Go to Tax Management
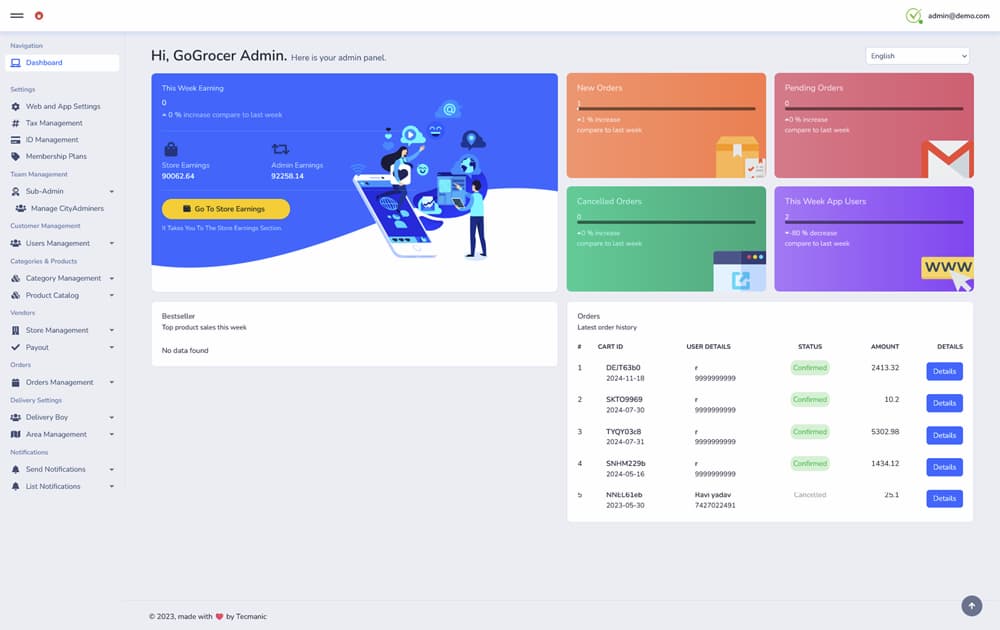 pos(62,123)
